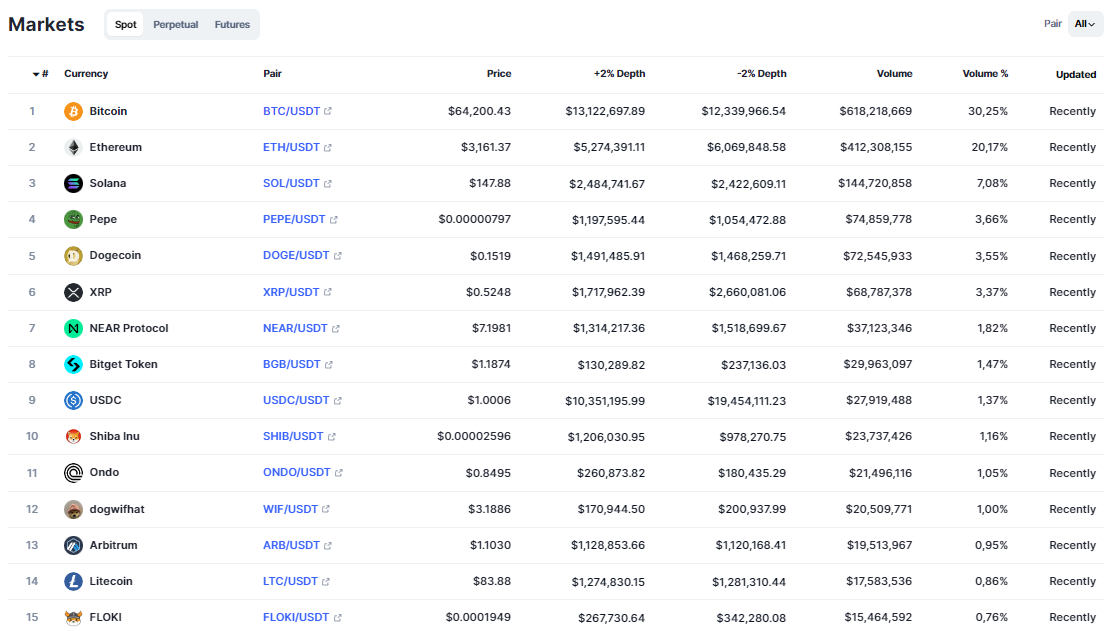Select the Solana volume share 7,08%

tap(992, 183)
